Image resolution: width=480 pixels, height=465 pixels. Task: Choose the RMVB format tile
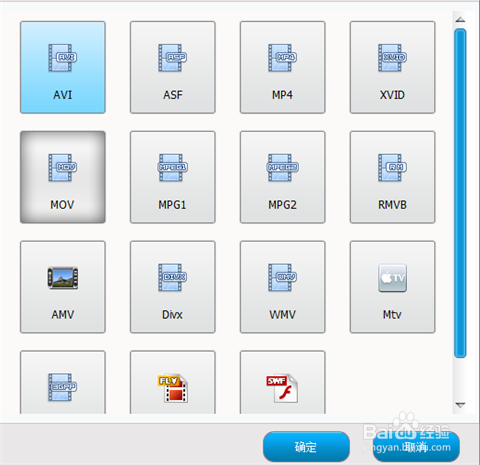(x=392, y=177)
